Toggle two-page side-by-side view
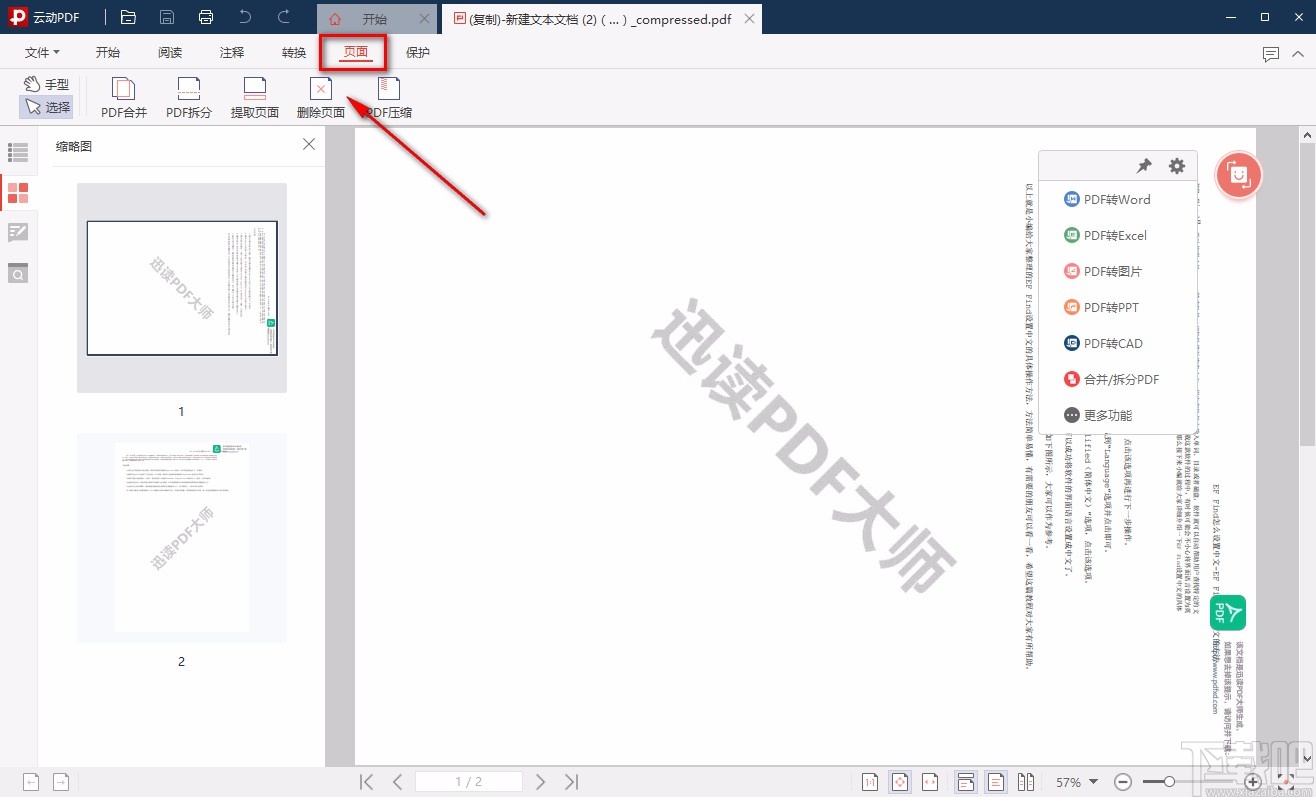The width and height of the screenshot is (1316, 797). coord(1026,782)
